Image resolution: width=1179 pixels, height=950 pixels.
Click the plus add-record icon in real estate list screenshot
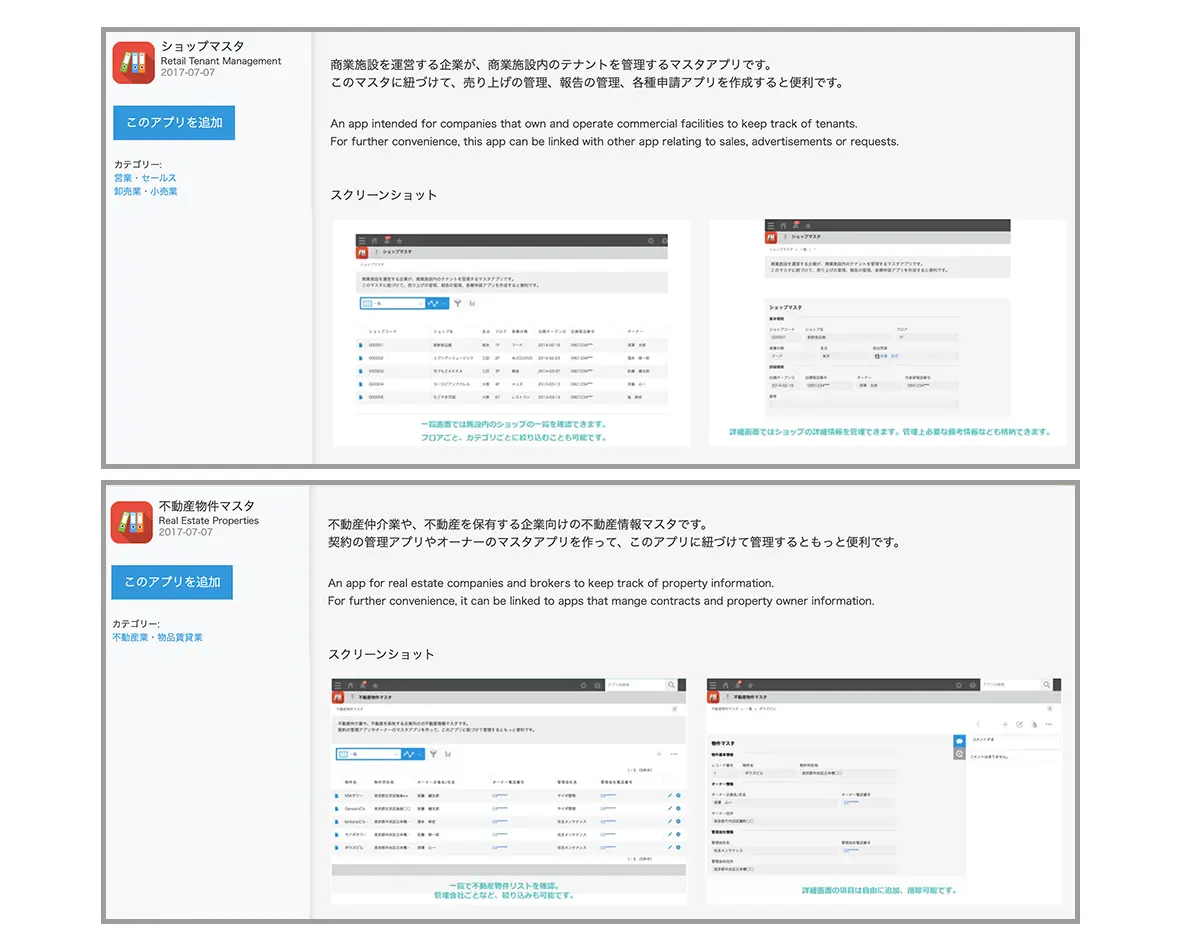click(x=659, y=754)
